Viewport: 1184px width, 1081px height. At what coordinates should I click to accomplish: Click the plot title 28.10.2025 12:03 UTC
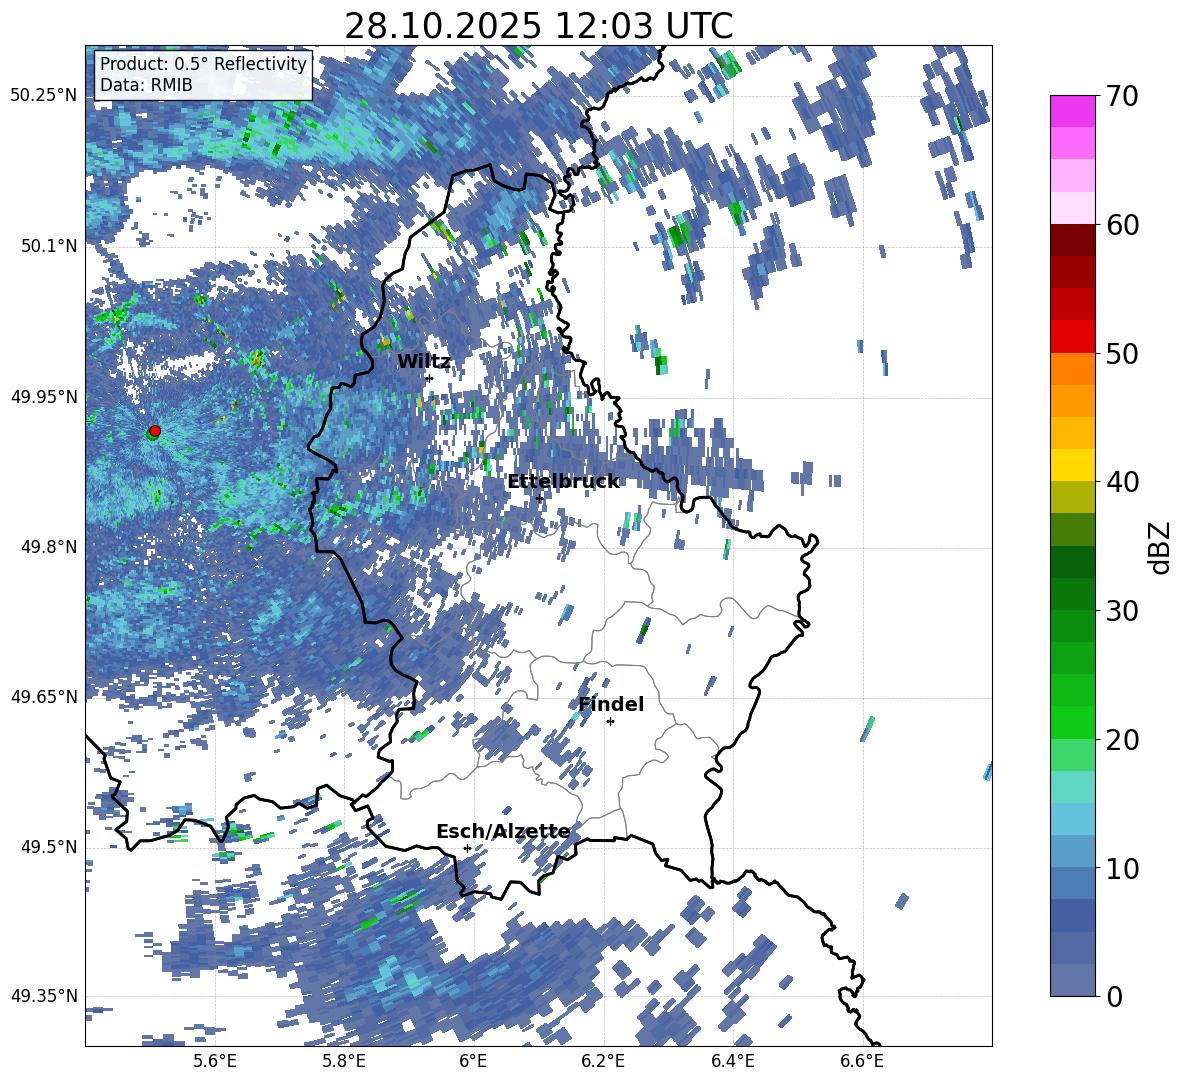click(x=538, y=26)
